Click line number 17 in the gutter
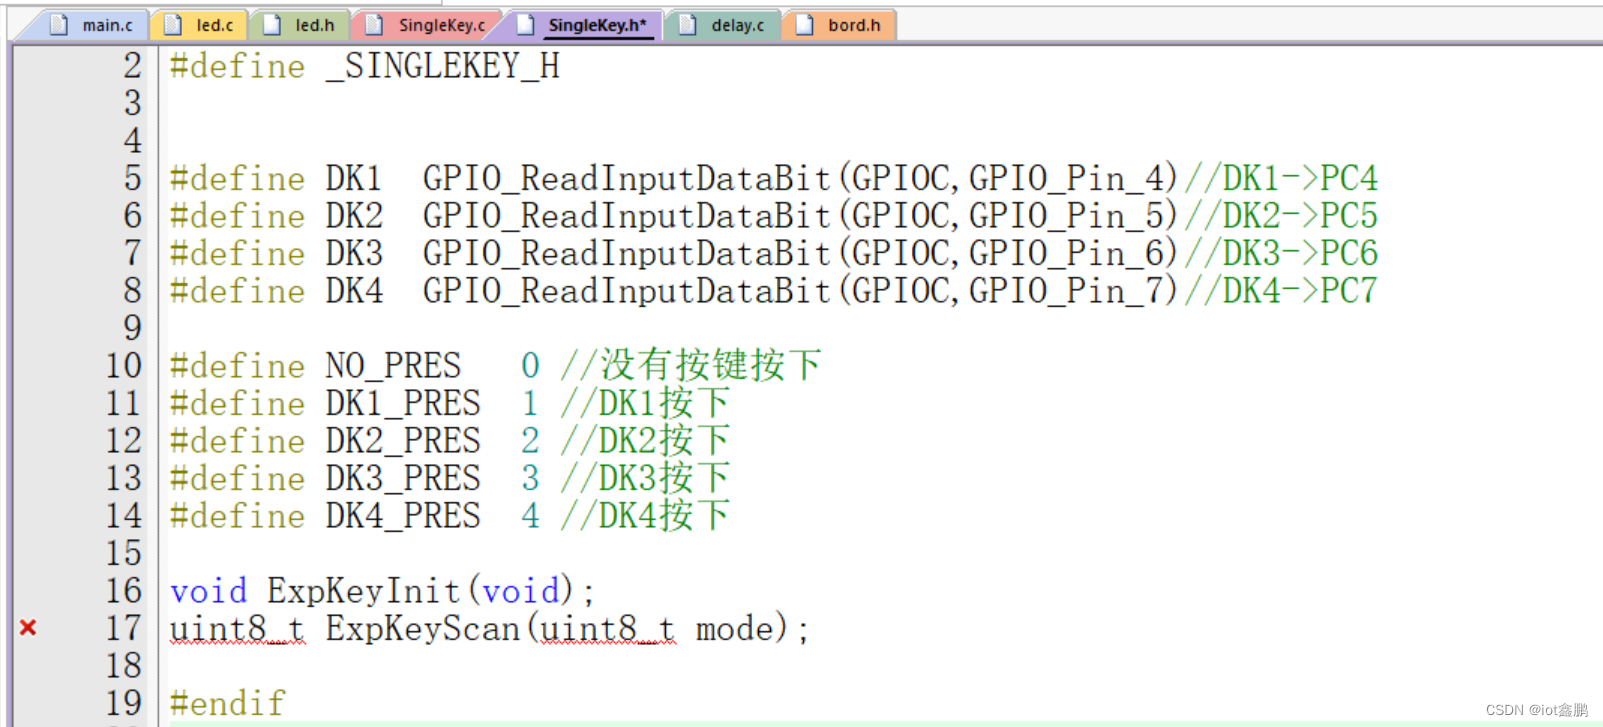The image size is (1603, 727). pyautogui.click(x=124, y=628)
